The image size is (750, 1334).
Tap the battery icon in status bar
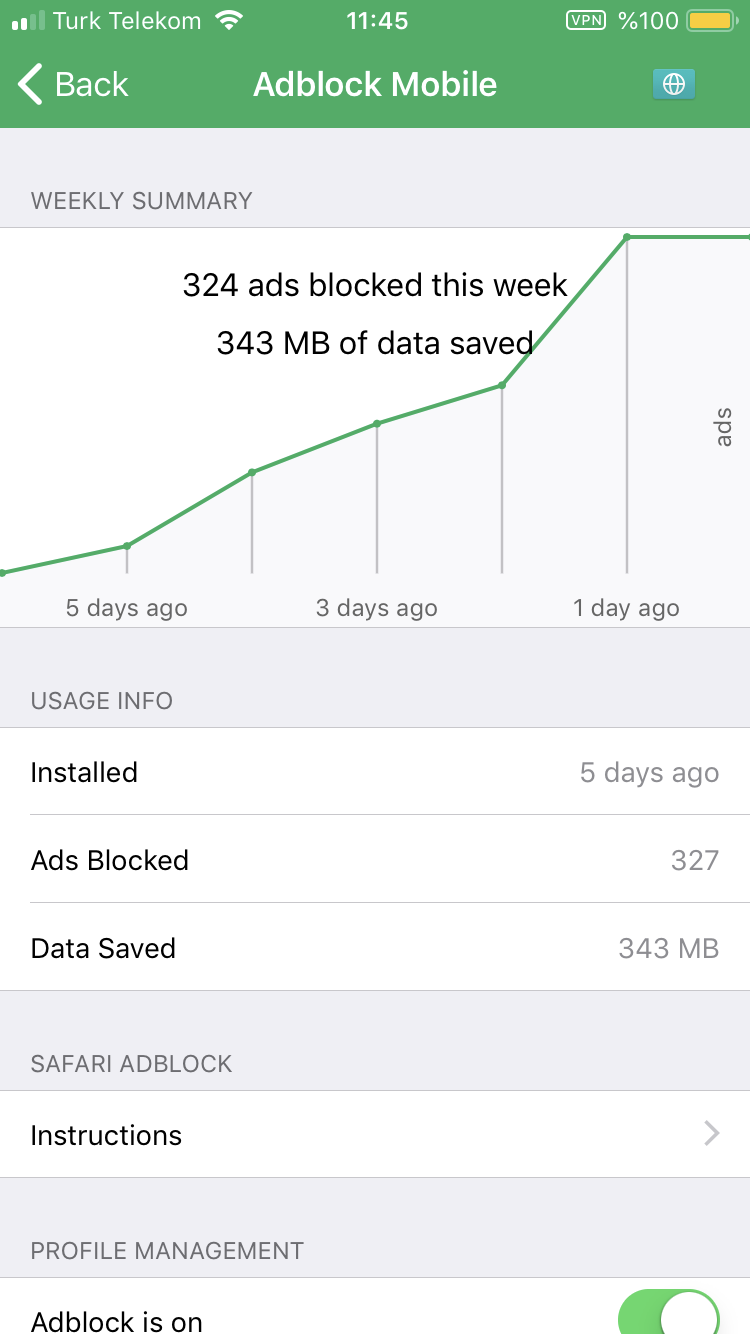pyautogui.click(x=711, y=20)
